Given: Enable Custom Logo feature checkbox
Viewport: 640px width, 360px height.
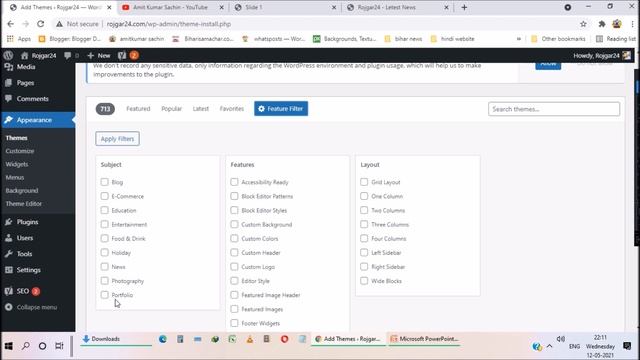Looking at the screenshot, I should click(x=234, y=267).
